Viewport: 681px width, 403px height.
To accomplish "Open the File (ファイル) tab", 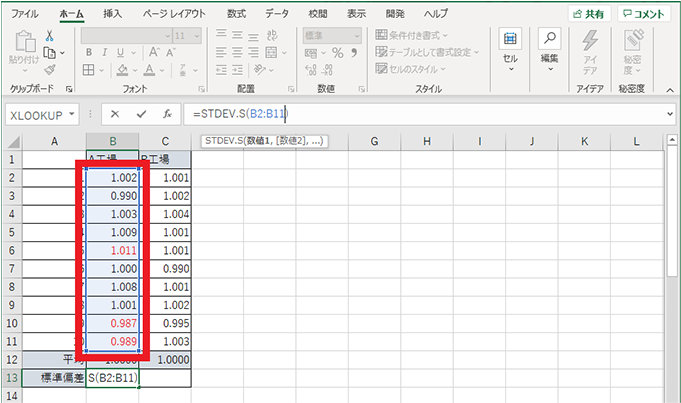I will pyautogui.click(x=25, y=14).
